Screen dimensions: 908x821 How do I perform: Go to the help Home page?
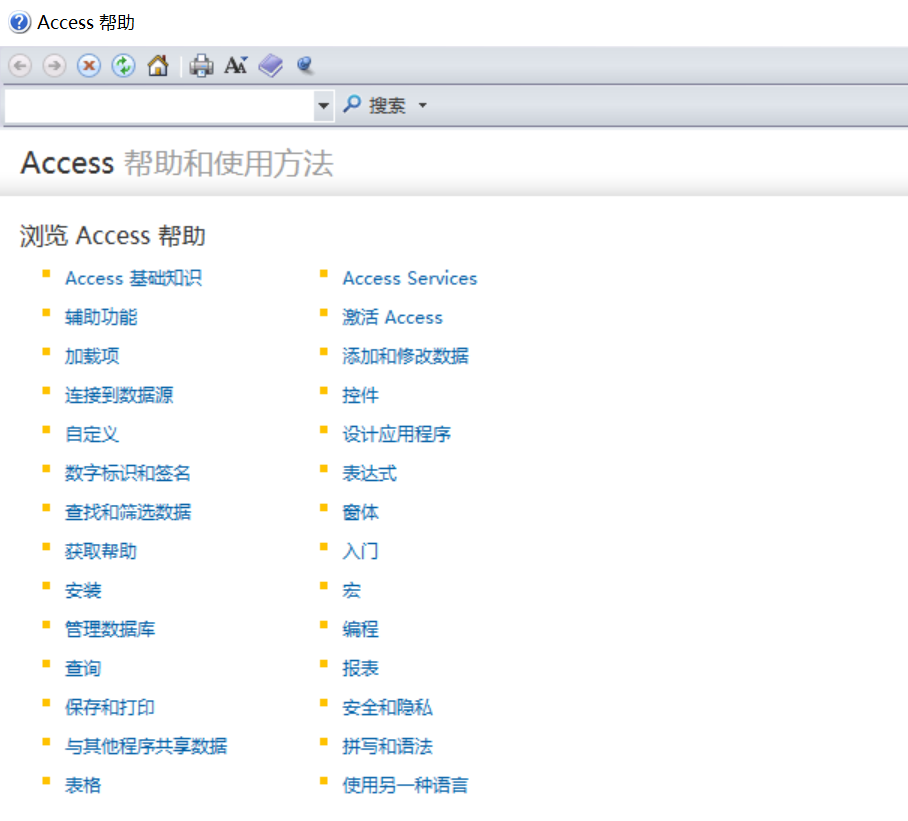pyautogui.click(x=158, y=65)
